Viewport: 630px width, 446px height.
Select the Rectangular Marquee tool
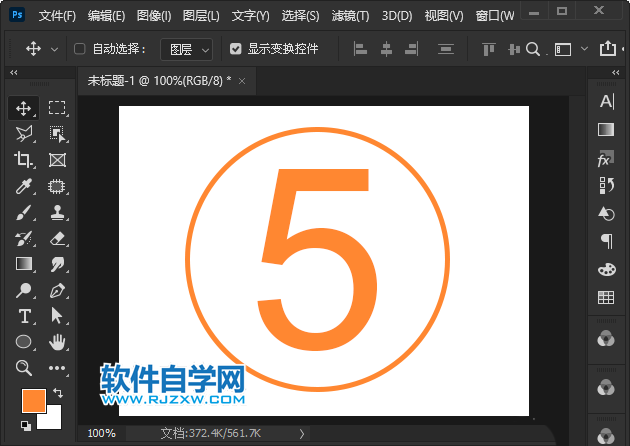57,108
